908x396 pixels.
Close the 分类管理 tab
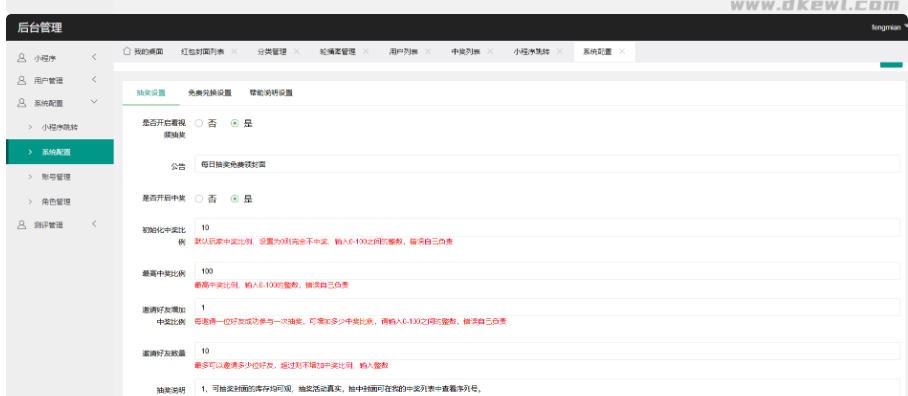[296, 52]
